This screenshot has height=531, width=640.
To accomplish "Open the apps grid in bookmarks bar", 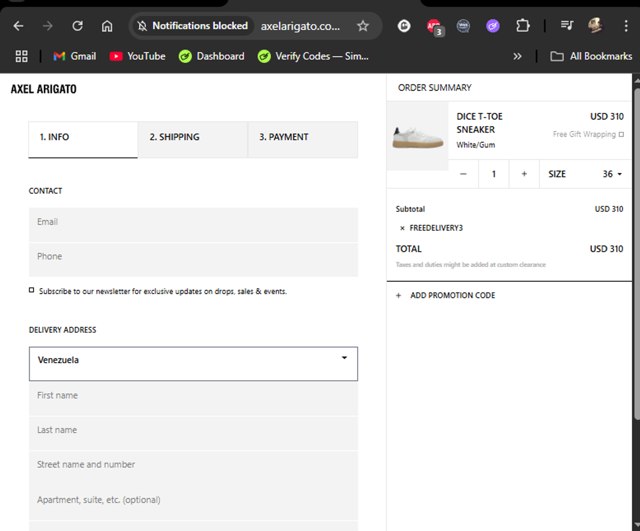I will 22,56.
